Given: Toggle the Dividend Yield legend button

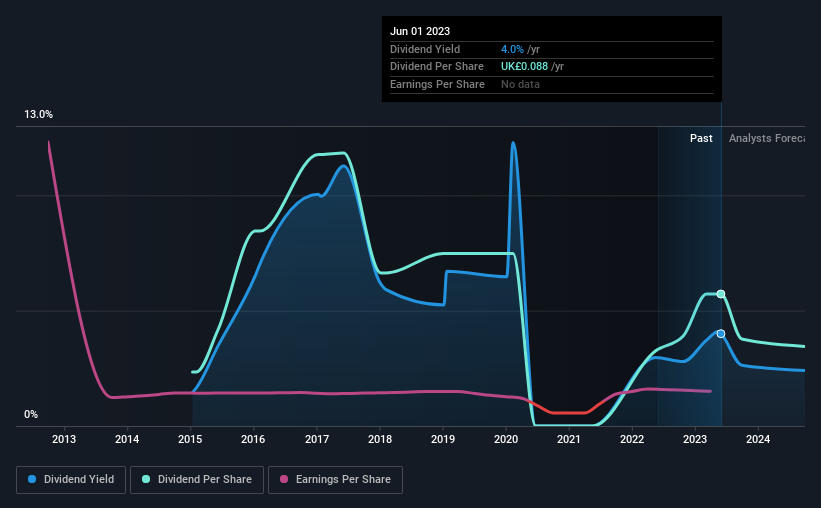Looking at the screenshot, I should point(71,480).
